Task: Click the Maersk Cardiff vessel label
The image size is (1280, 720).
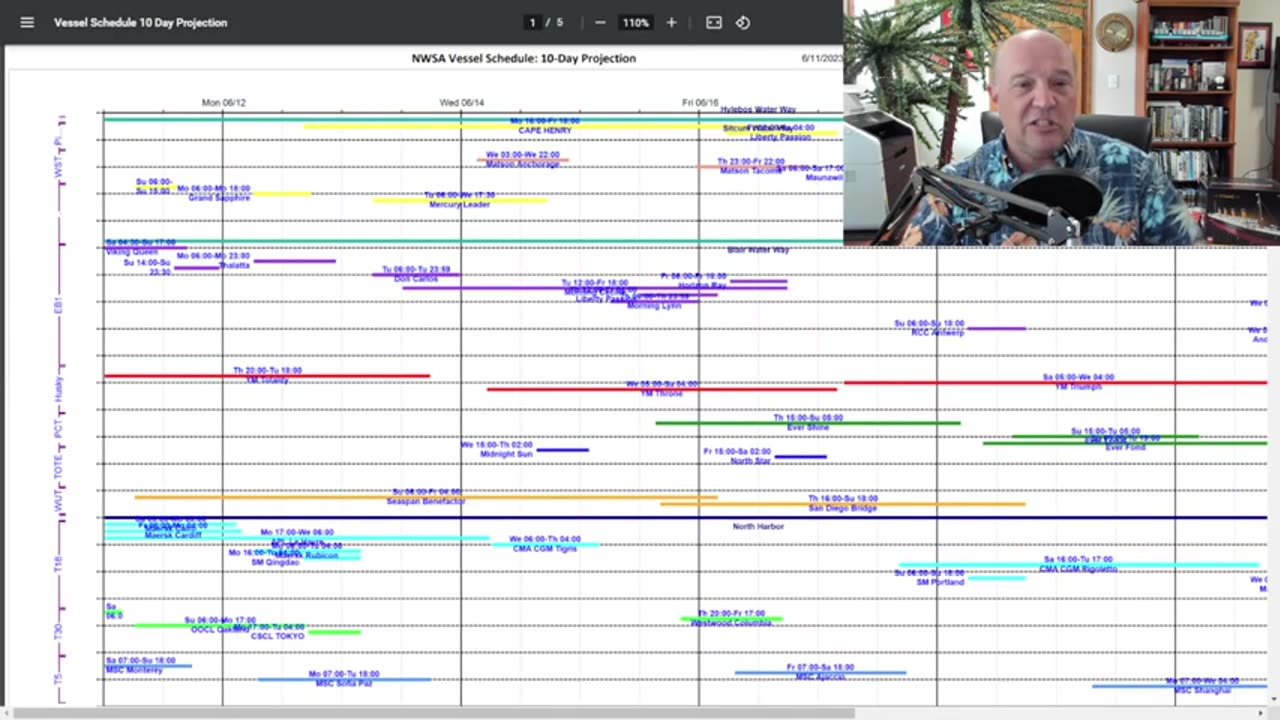Action: point(173,536)
